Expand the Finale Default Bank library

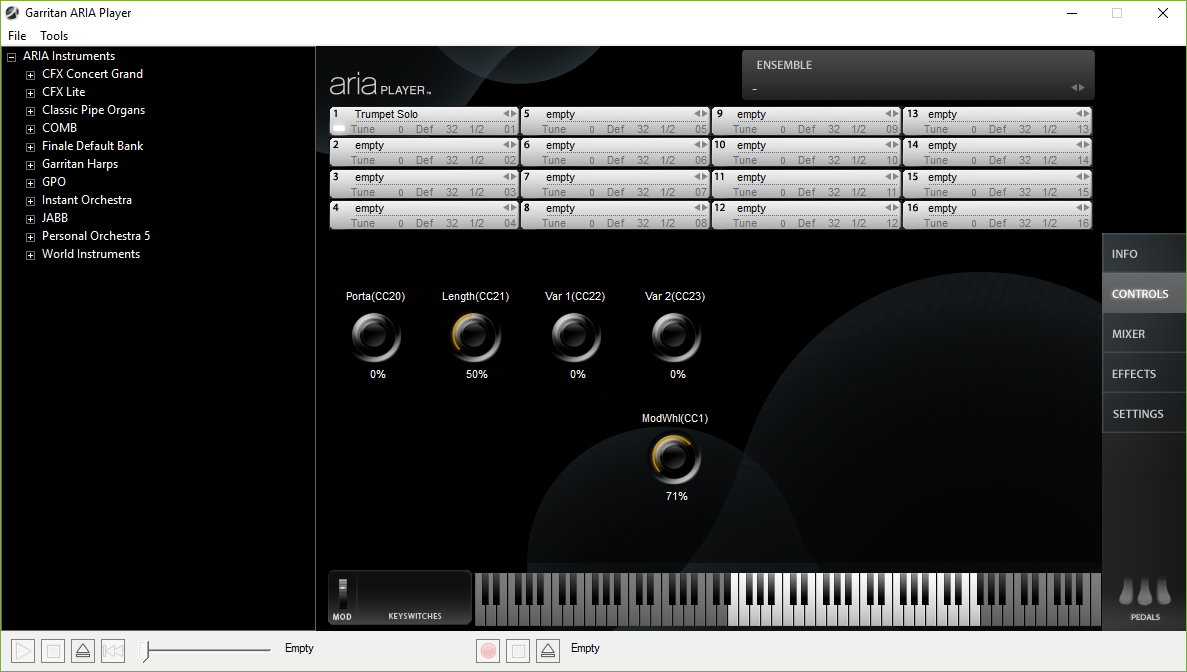pyautogui.click(x=30, y=147)
